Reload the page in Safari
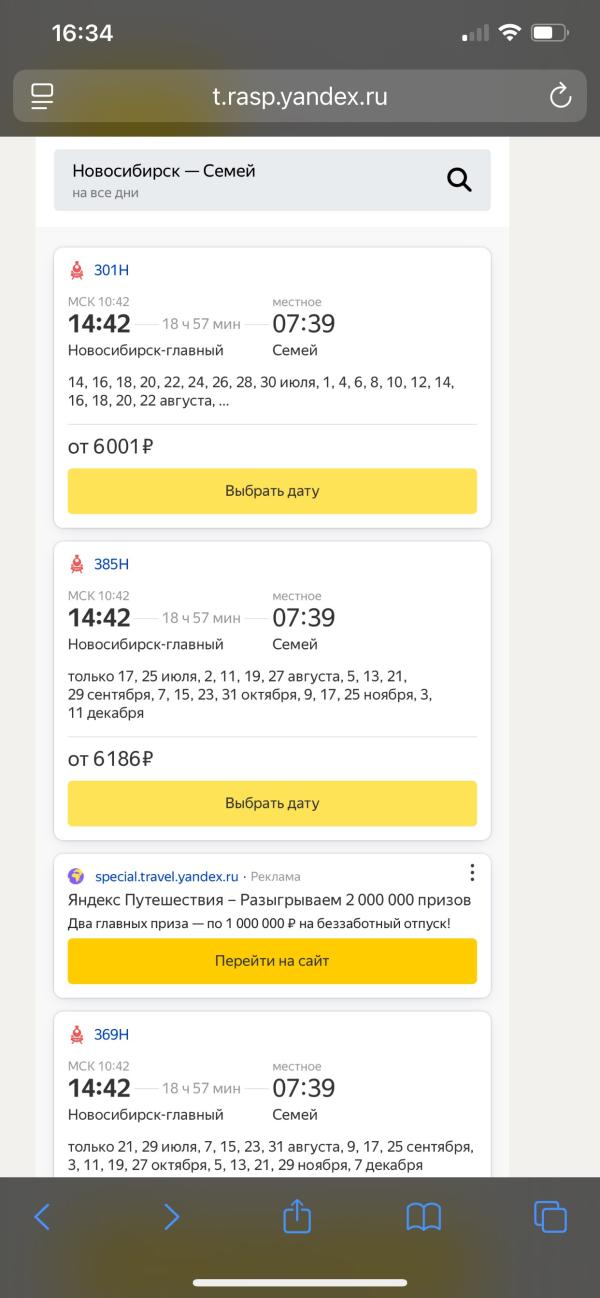Image resolution: width=600 pixels, height=1298 pixels. [x=560, y=96]
